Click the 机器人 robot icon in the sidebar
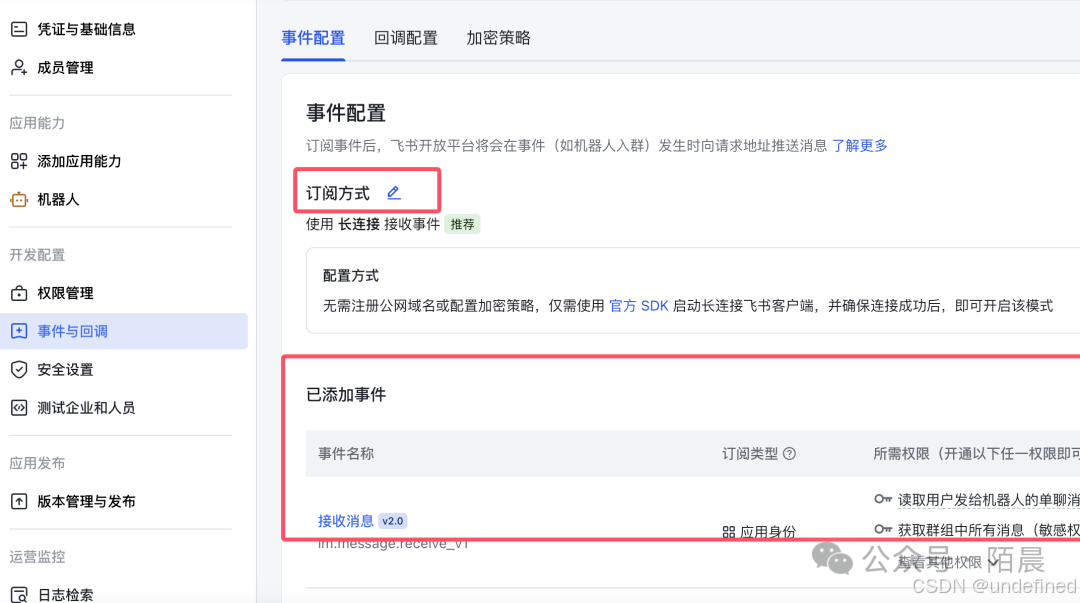Viewport: 1080px width, 603px height. pos(18,199)
